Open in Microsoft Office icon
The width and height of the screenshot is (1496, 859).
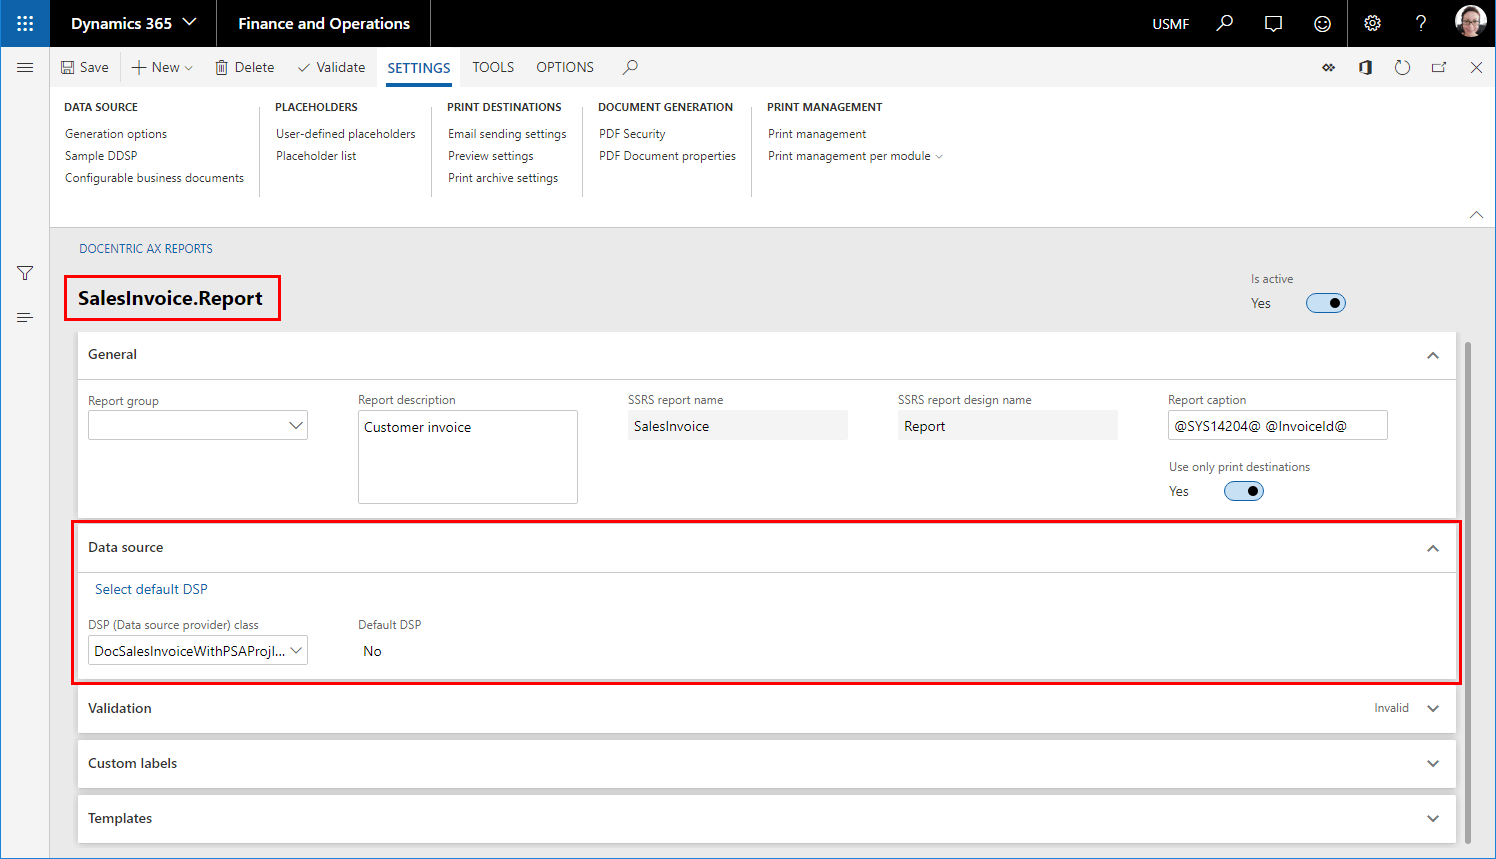[x=1365, y=68]
